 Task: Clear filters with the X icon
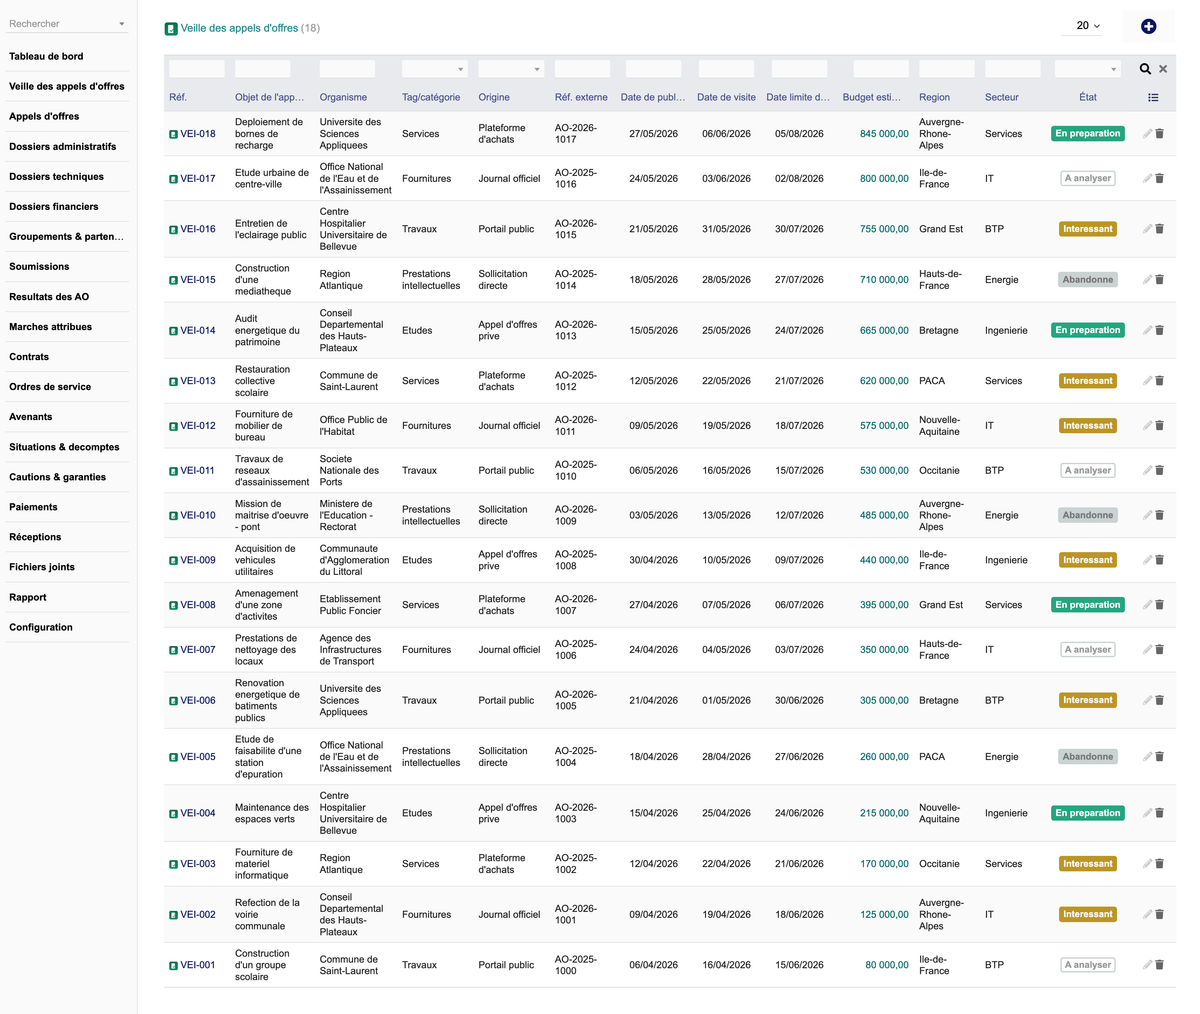[1163, 69]
